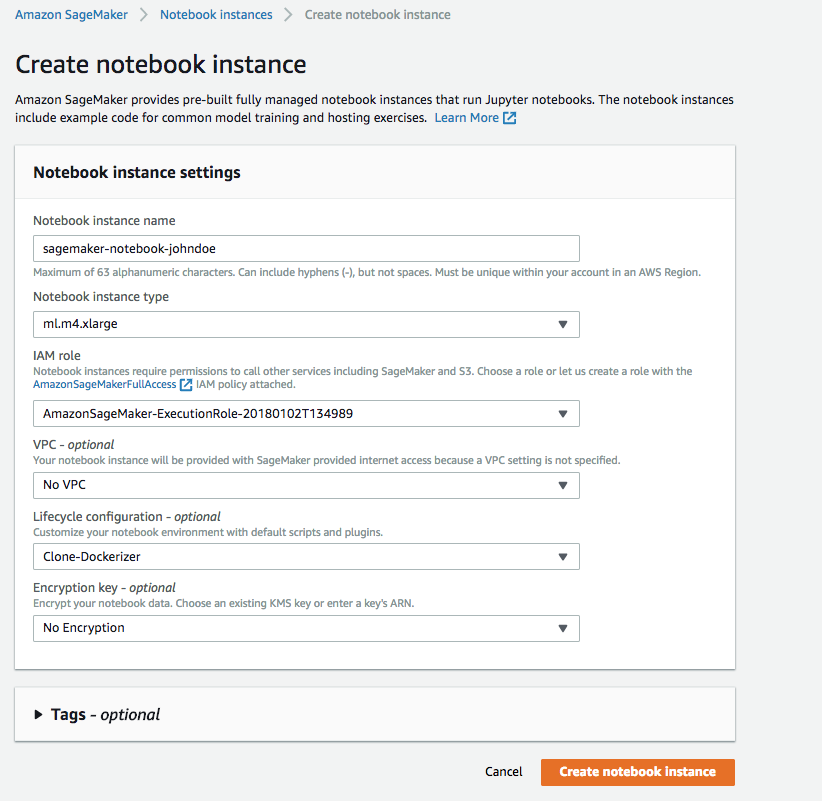Click arrow icon on No Encryption selector
Screen dimensions: 822x801
coord(563,628)
